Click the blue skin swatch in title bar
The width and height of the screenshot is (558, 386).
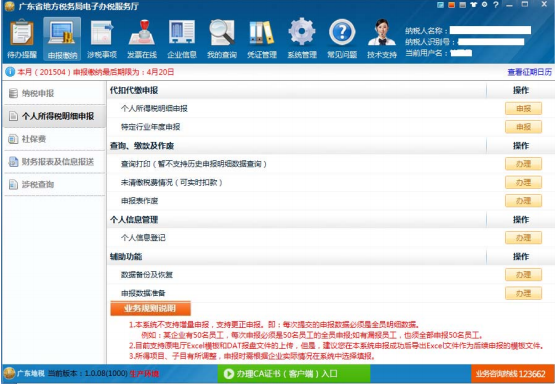[441, 5]
